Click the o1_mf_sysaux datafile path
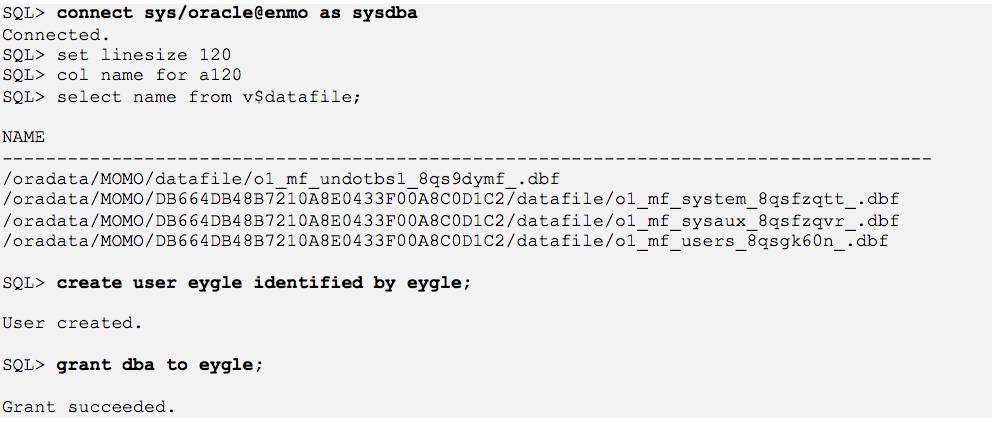Screen dimensions: 994x422 451,221
